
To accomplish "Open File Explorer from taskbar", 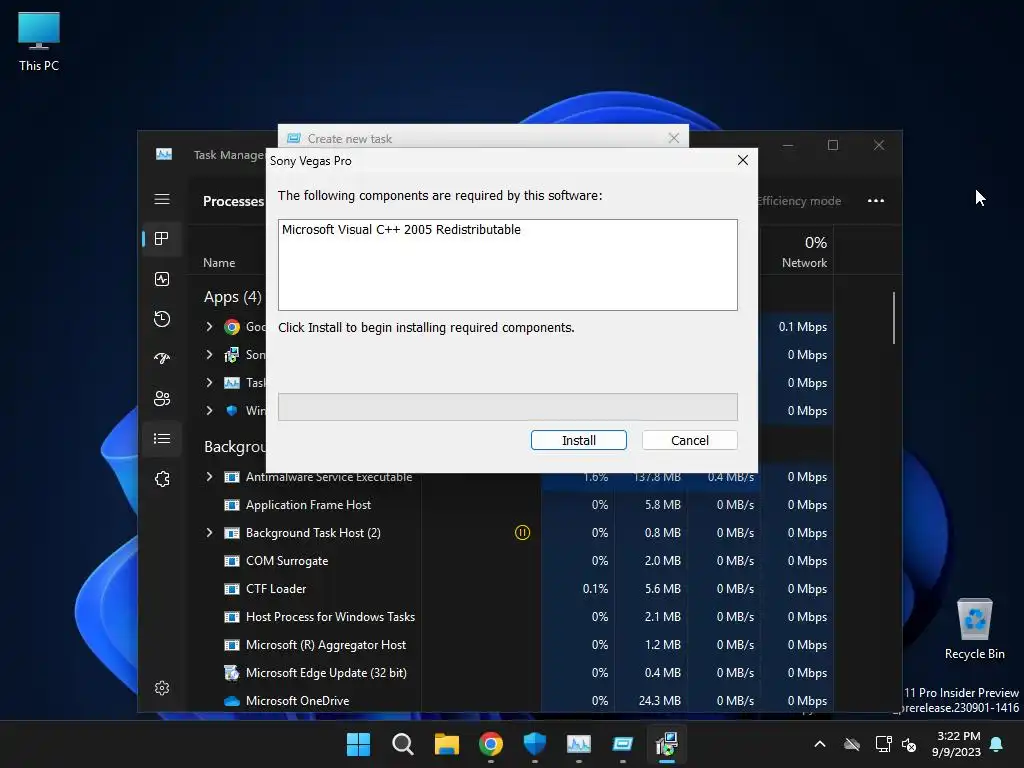I will point(447,744).
